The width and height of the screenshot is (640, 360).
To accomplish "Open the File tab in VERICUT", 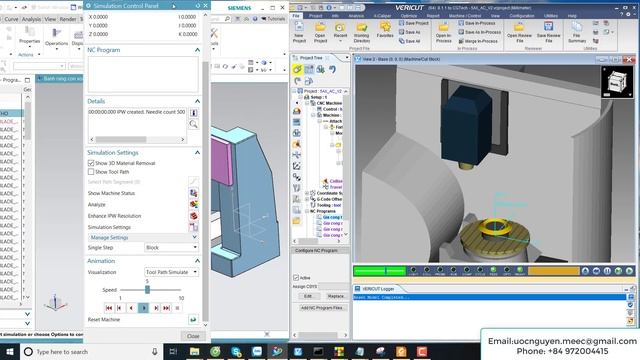I will (296, 16).
